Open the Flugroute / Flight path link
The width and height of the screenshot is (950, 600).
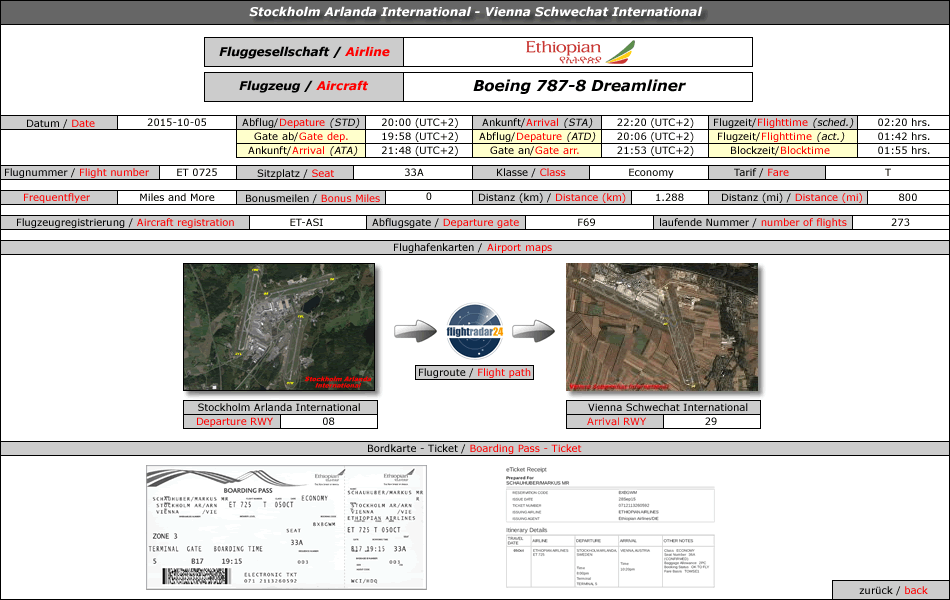click(474, 372)
